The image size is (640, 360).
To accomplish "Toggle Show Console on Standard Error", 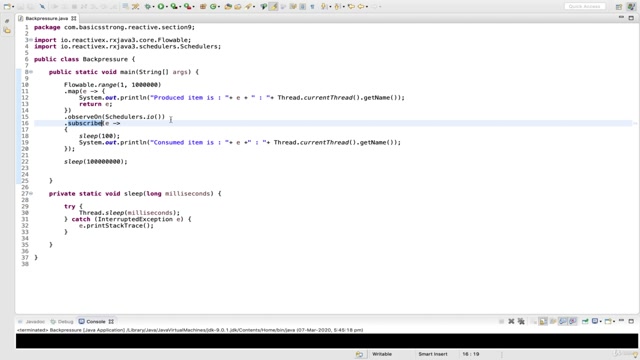I will point(573,322).
